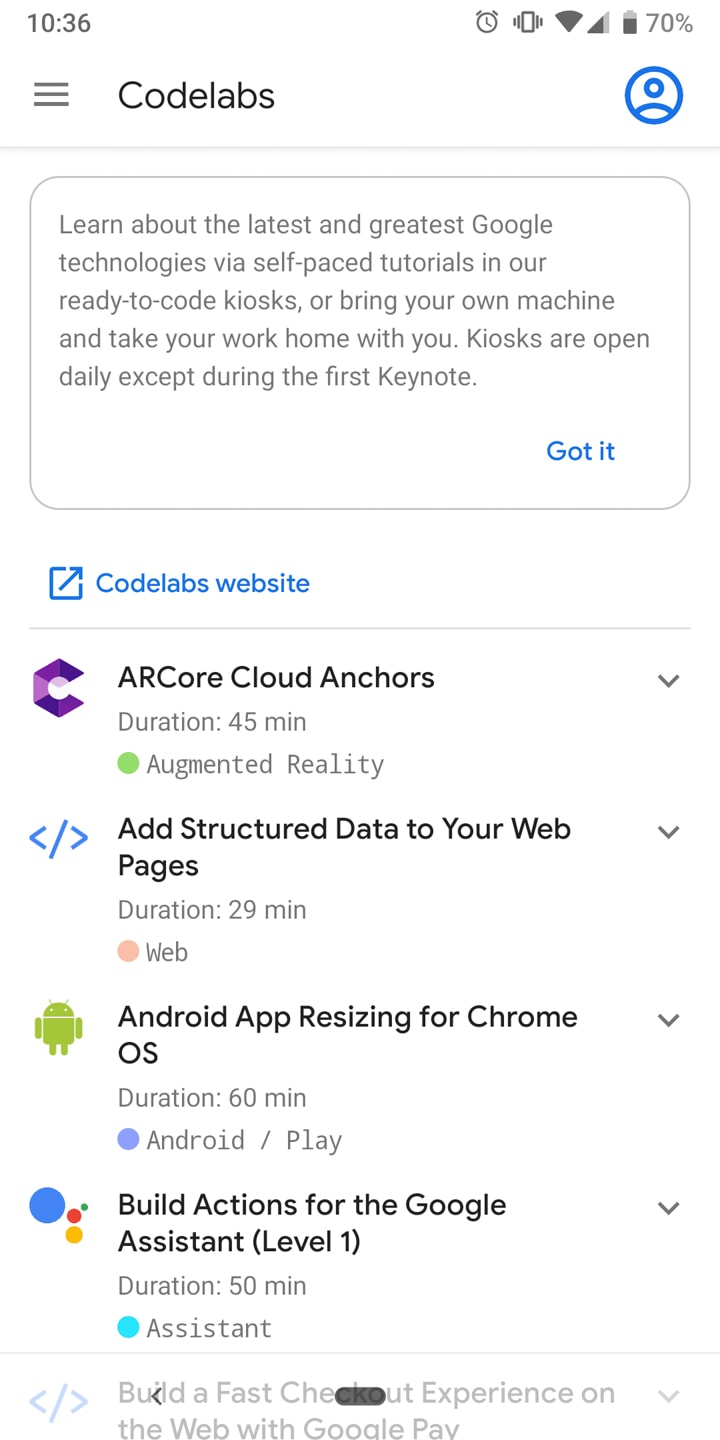This screenshot has height=1440, width=720.
Task: Expand Build Actions for the Google Assistant
Action: pyautogui.click(x=668, y=1208)
